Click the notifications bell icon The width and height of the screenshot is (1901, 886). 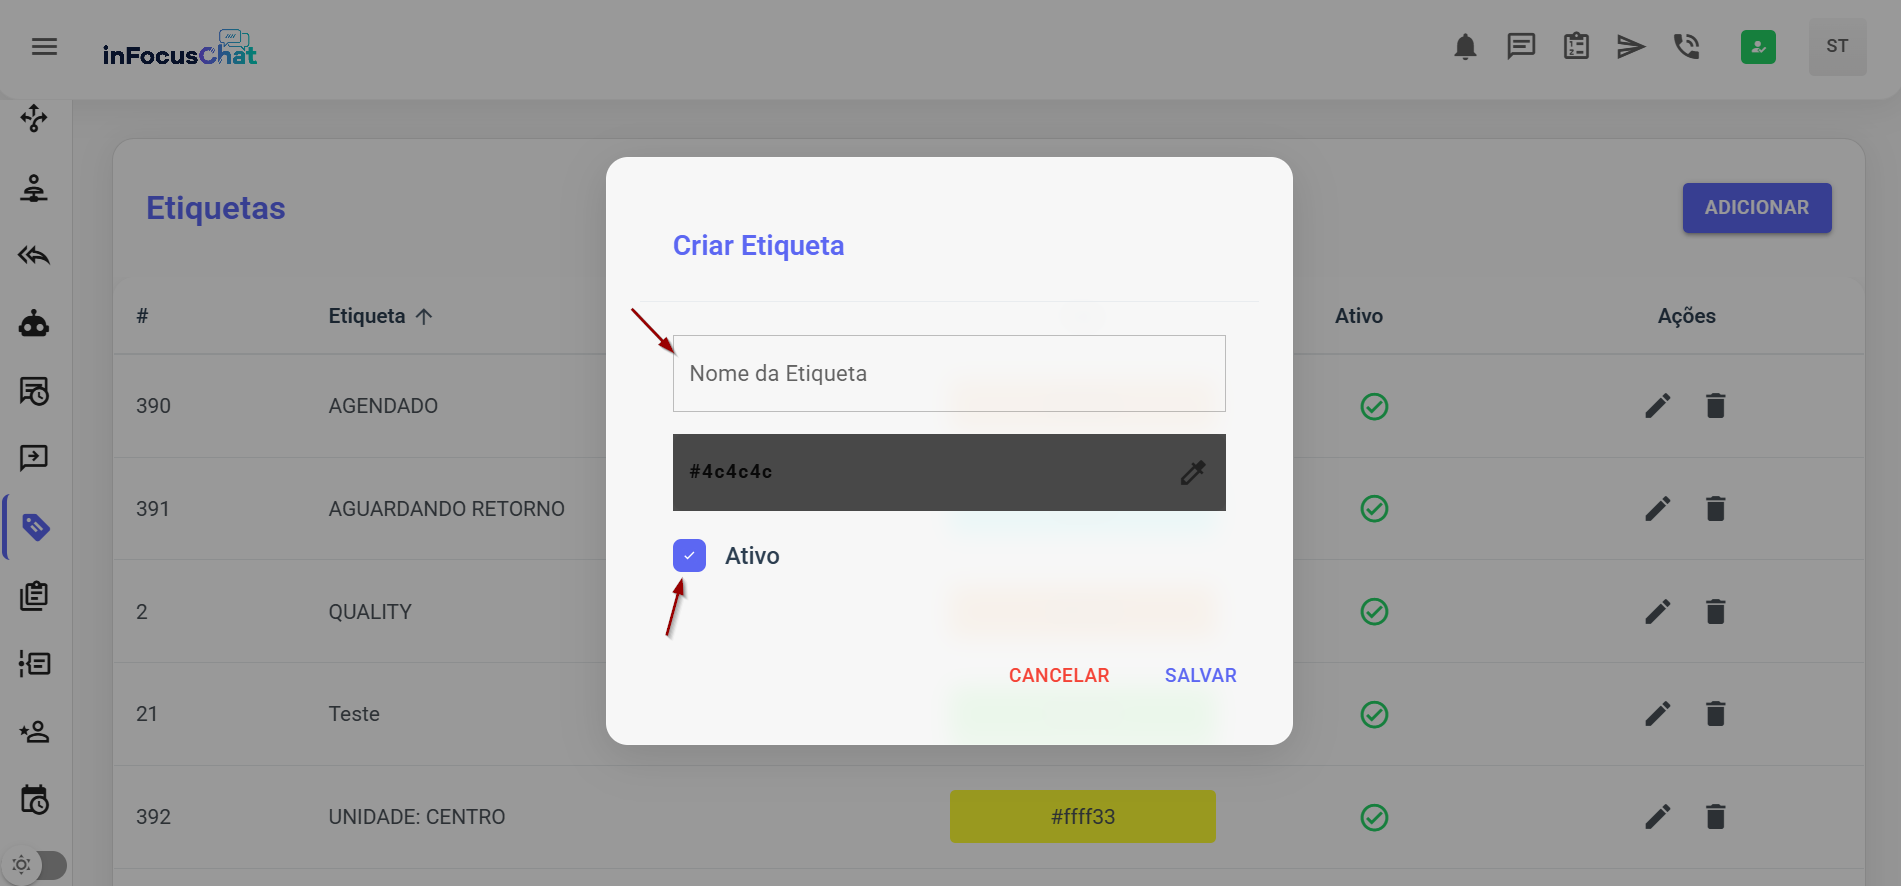point(1465,47)
